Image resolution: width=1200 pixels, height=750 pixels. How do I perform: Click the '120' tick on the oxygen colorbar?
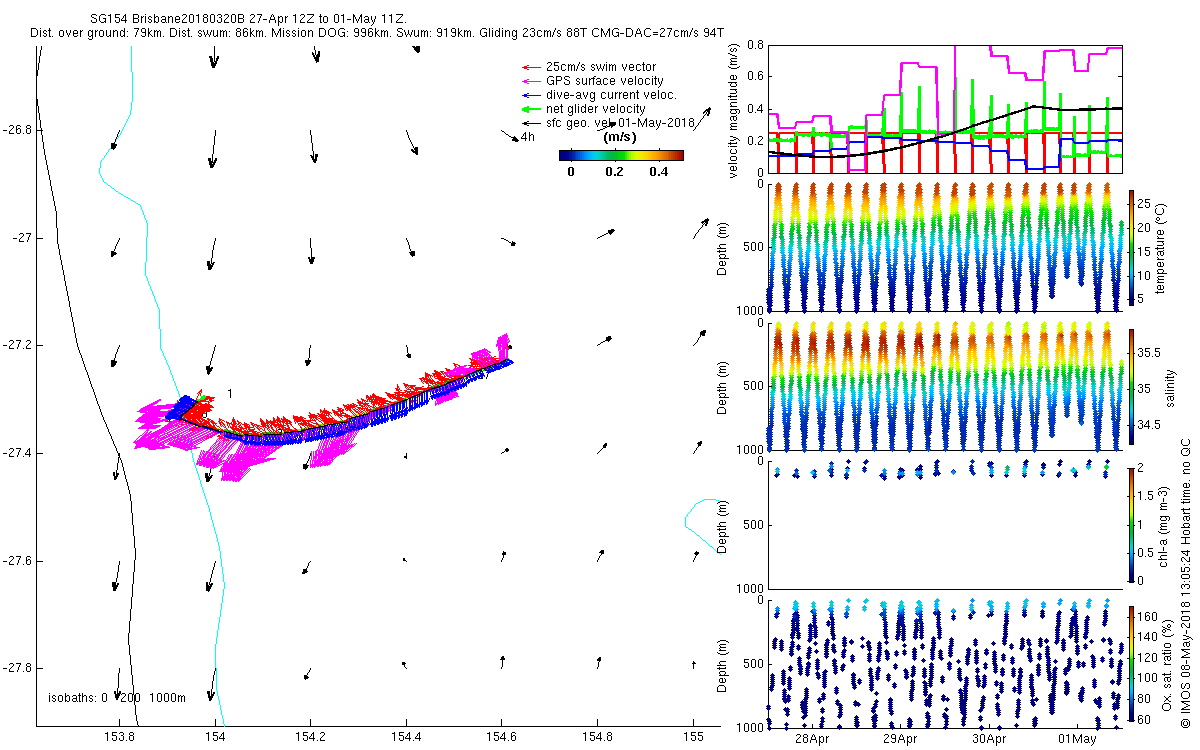[1149, 657]
